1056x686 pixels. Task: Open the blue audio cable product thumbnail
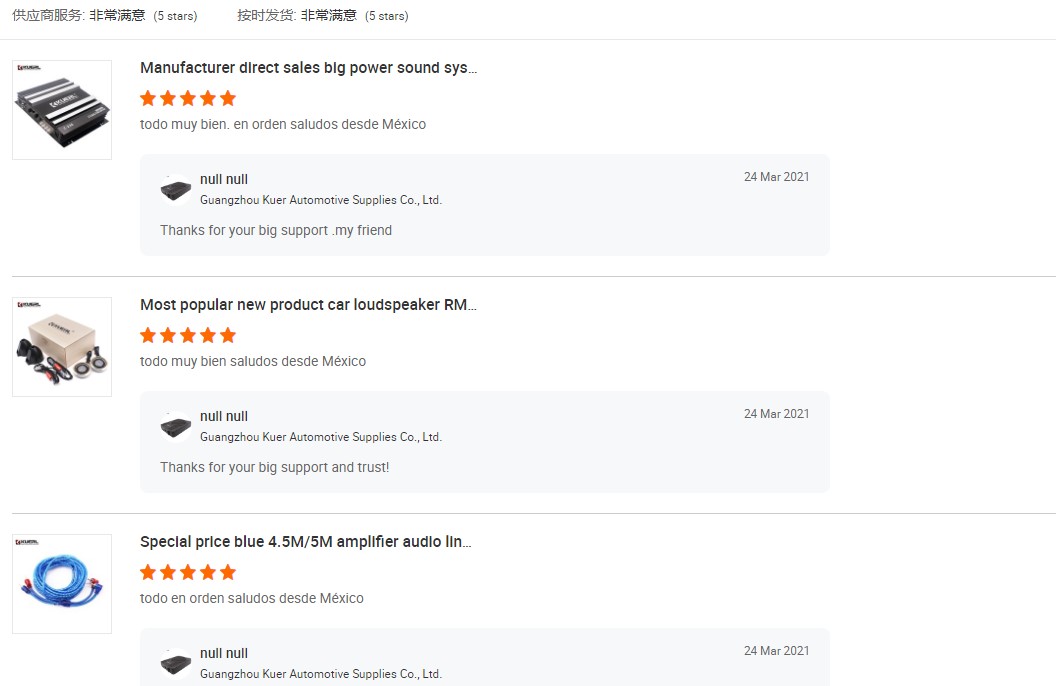pyautogui.click(x=62, y=584)
